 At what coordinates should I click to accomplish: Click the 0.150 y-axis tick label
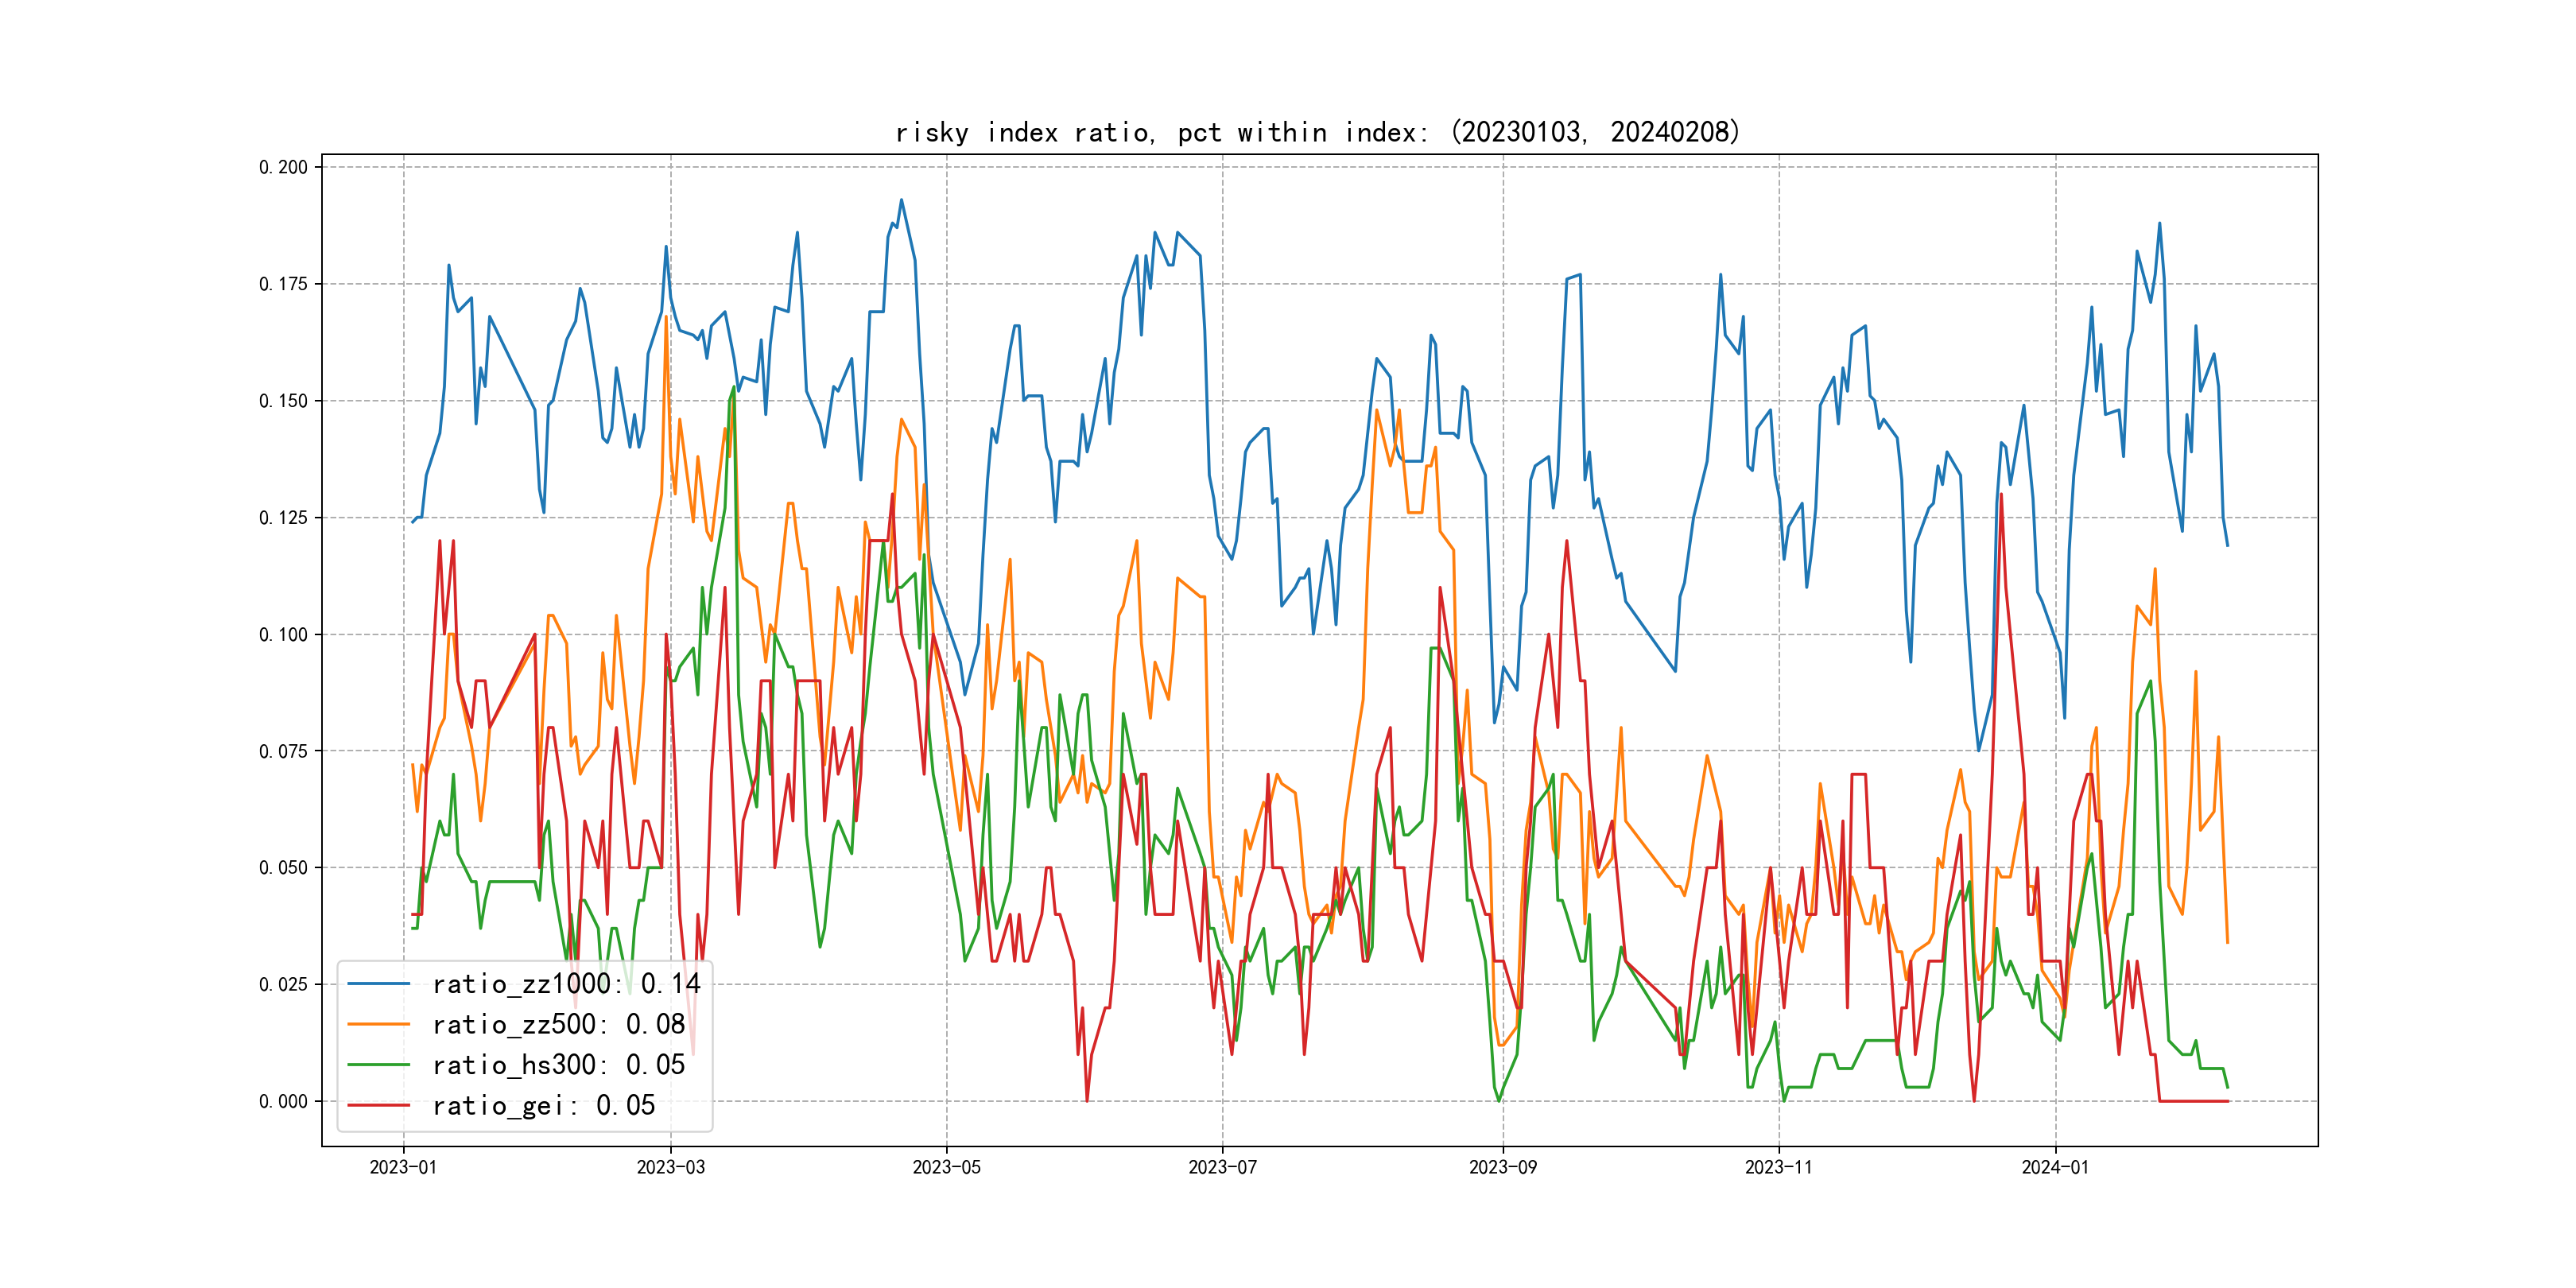point(283,401)
